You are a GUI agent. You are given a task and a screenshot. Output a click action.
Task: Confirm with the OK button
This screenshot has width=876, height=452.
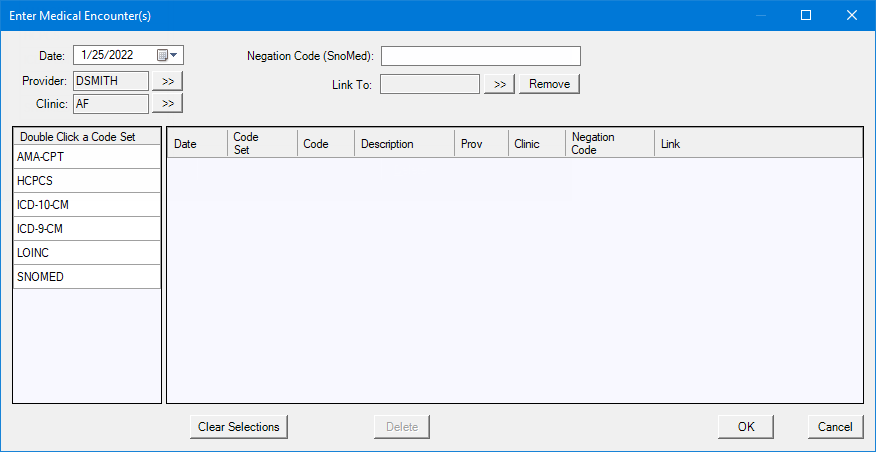[746, 427]
